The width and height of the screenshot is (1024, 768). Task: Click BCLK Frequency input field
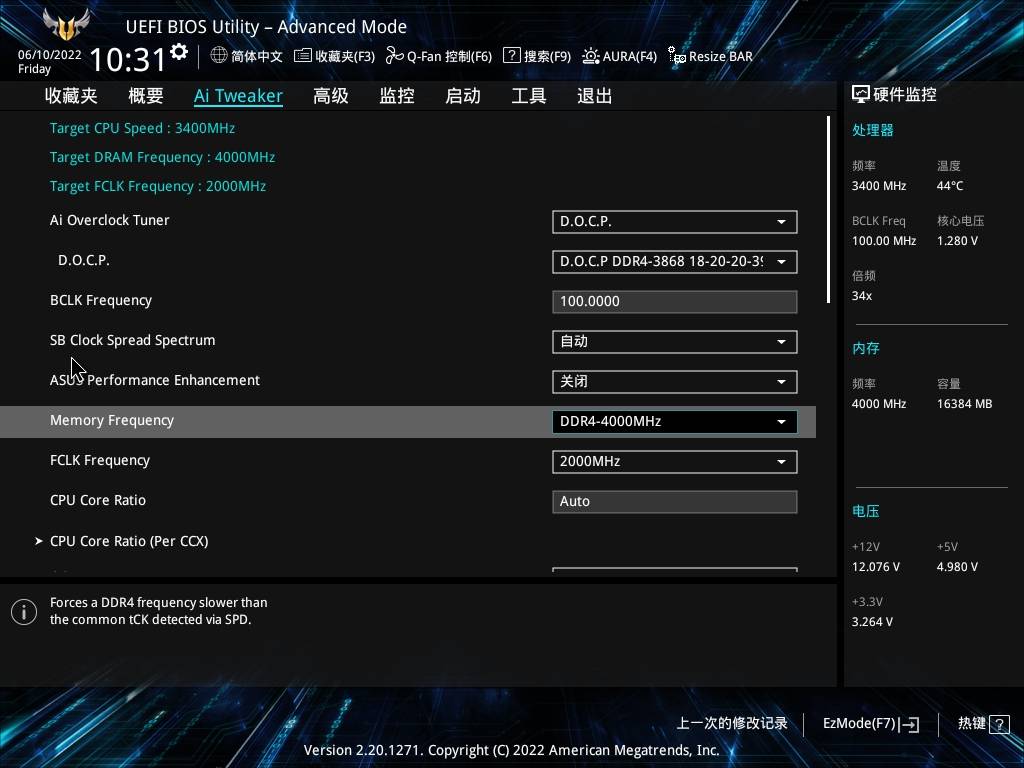675,302
